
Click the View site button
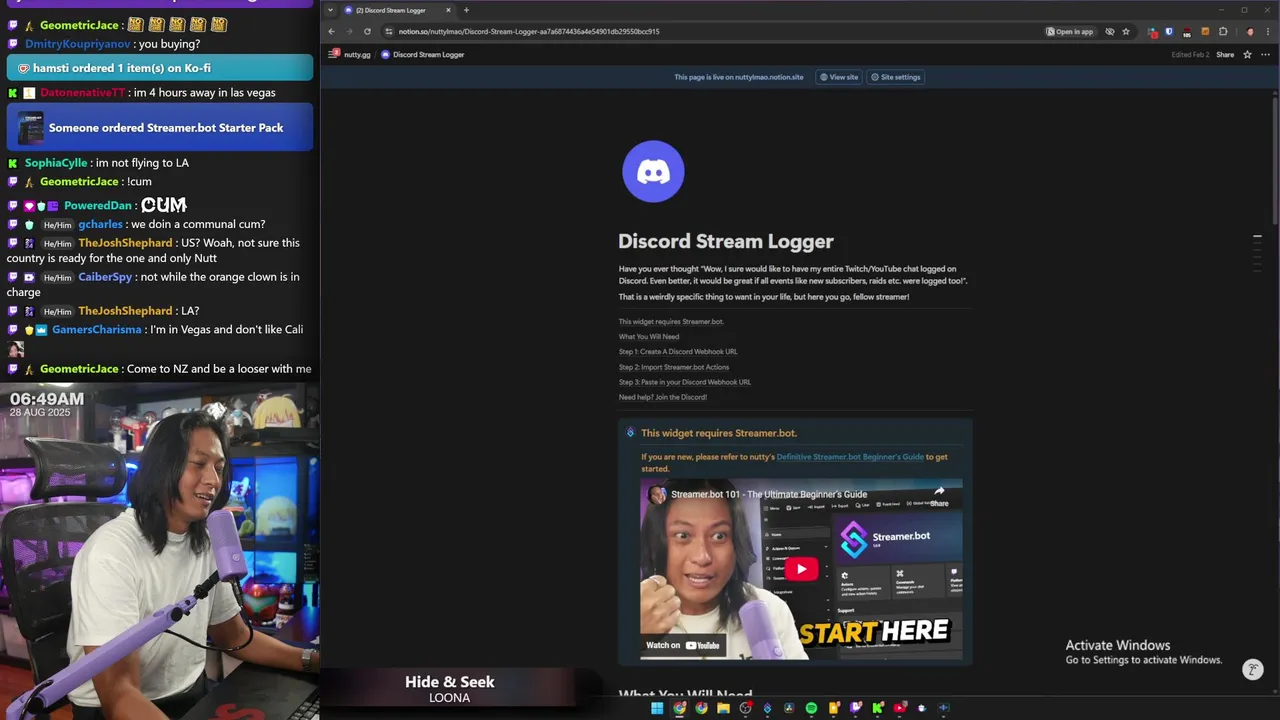click(839, 77)
